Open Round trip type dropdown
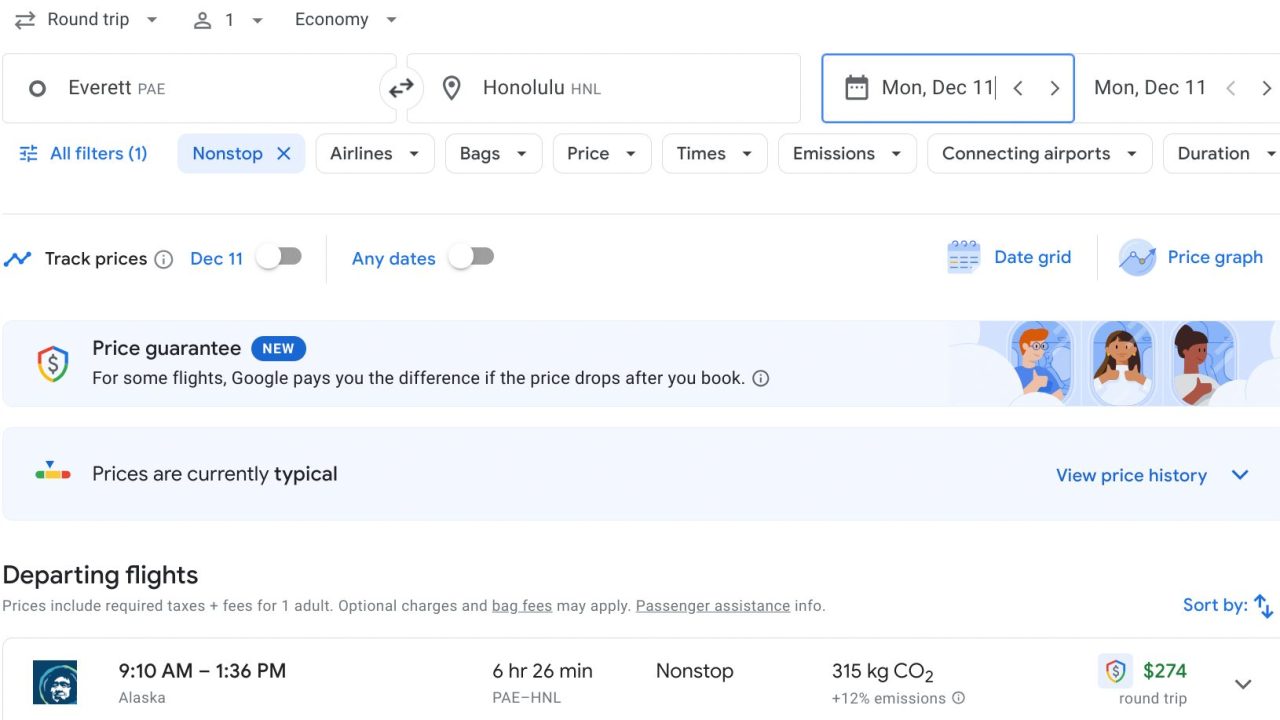The width and height of the screenshot is (1280, 720). [x=86, y=20]
